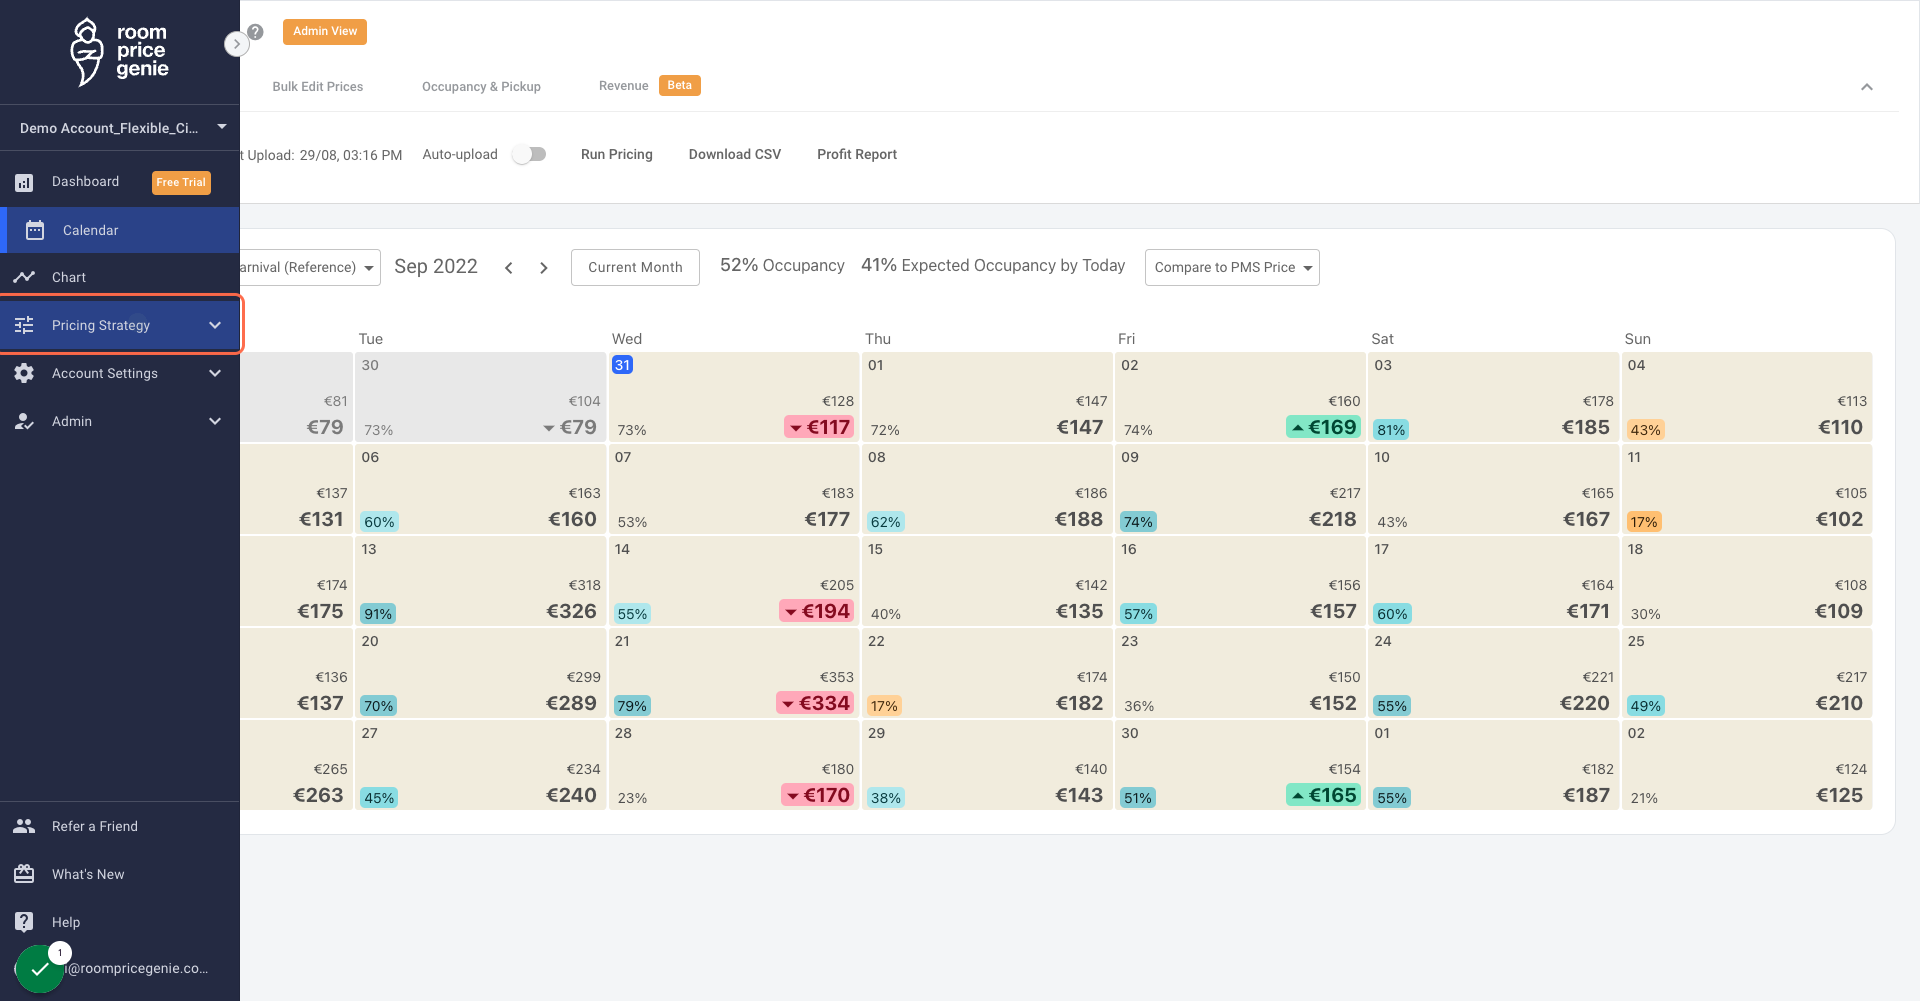1920x1001 pixels.
Task: Click the Current Month button
Action: pyautogui.click(x=635, y=267)
